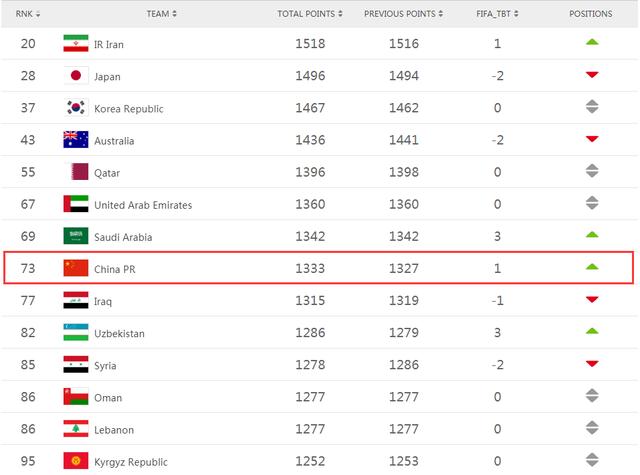Click the China PR flag icon

click(75, 268)
